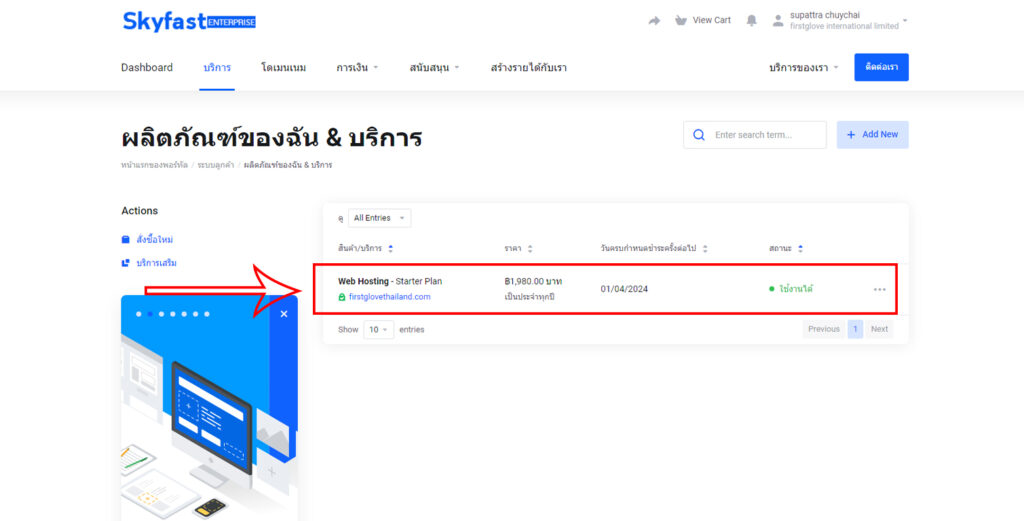Click the สั่งซื้อใหม่ action link

pos(155,240)
